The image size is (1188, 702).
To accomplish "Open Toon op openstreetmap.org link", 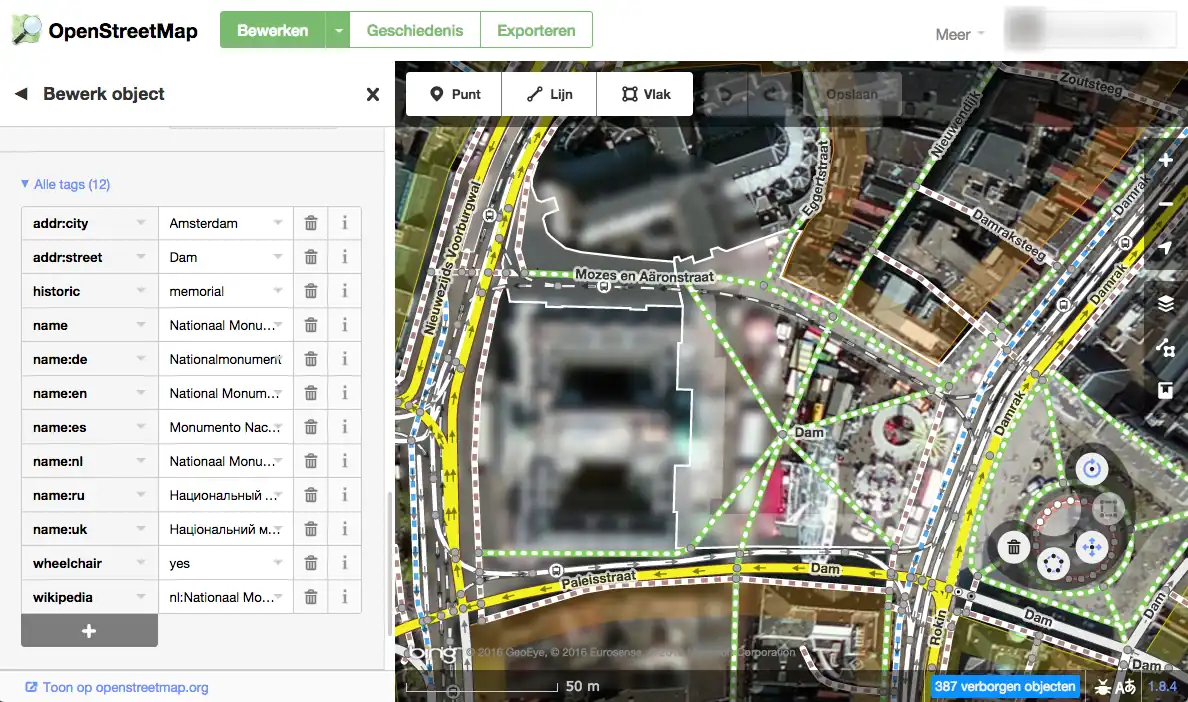I will click(x=117, y=687).
